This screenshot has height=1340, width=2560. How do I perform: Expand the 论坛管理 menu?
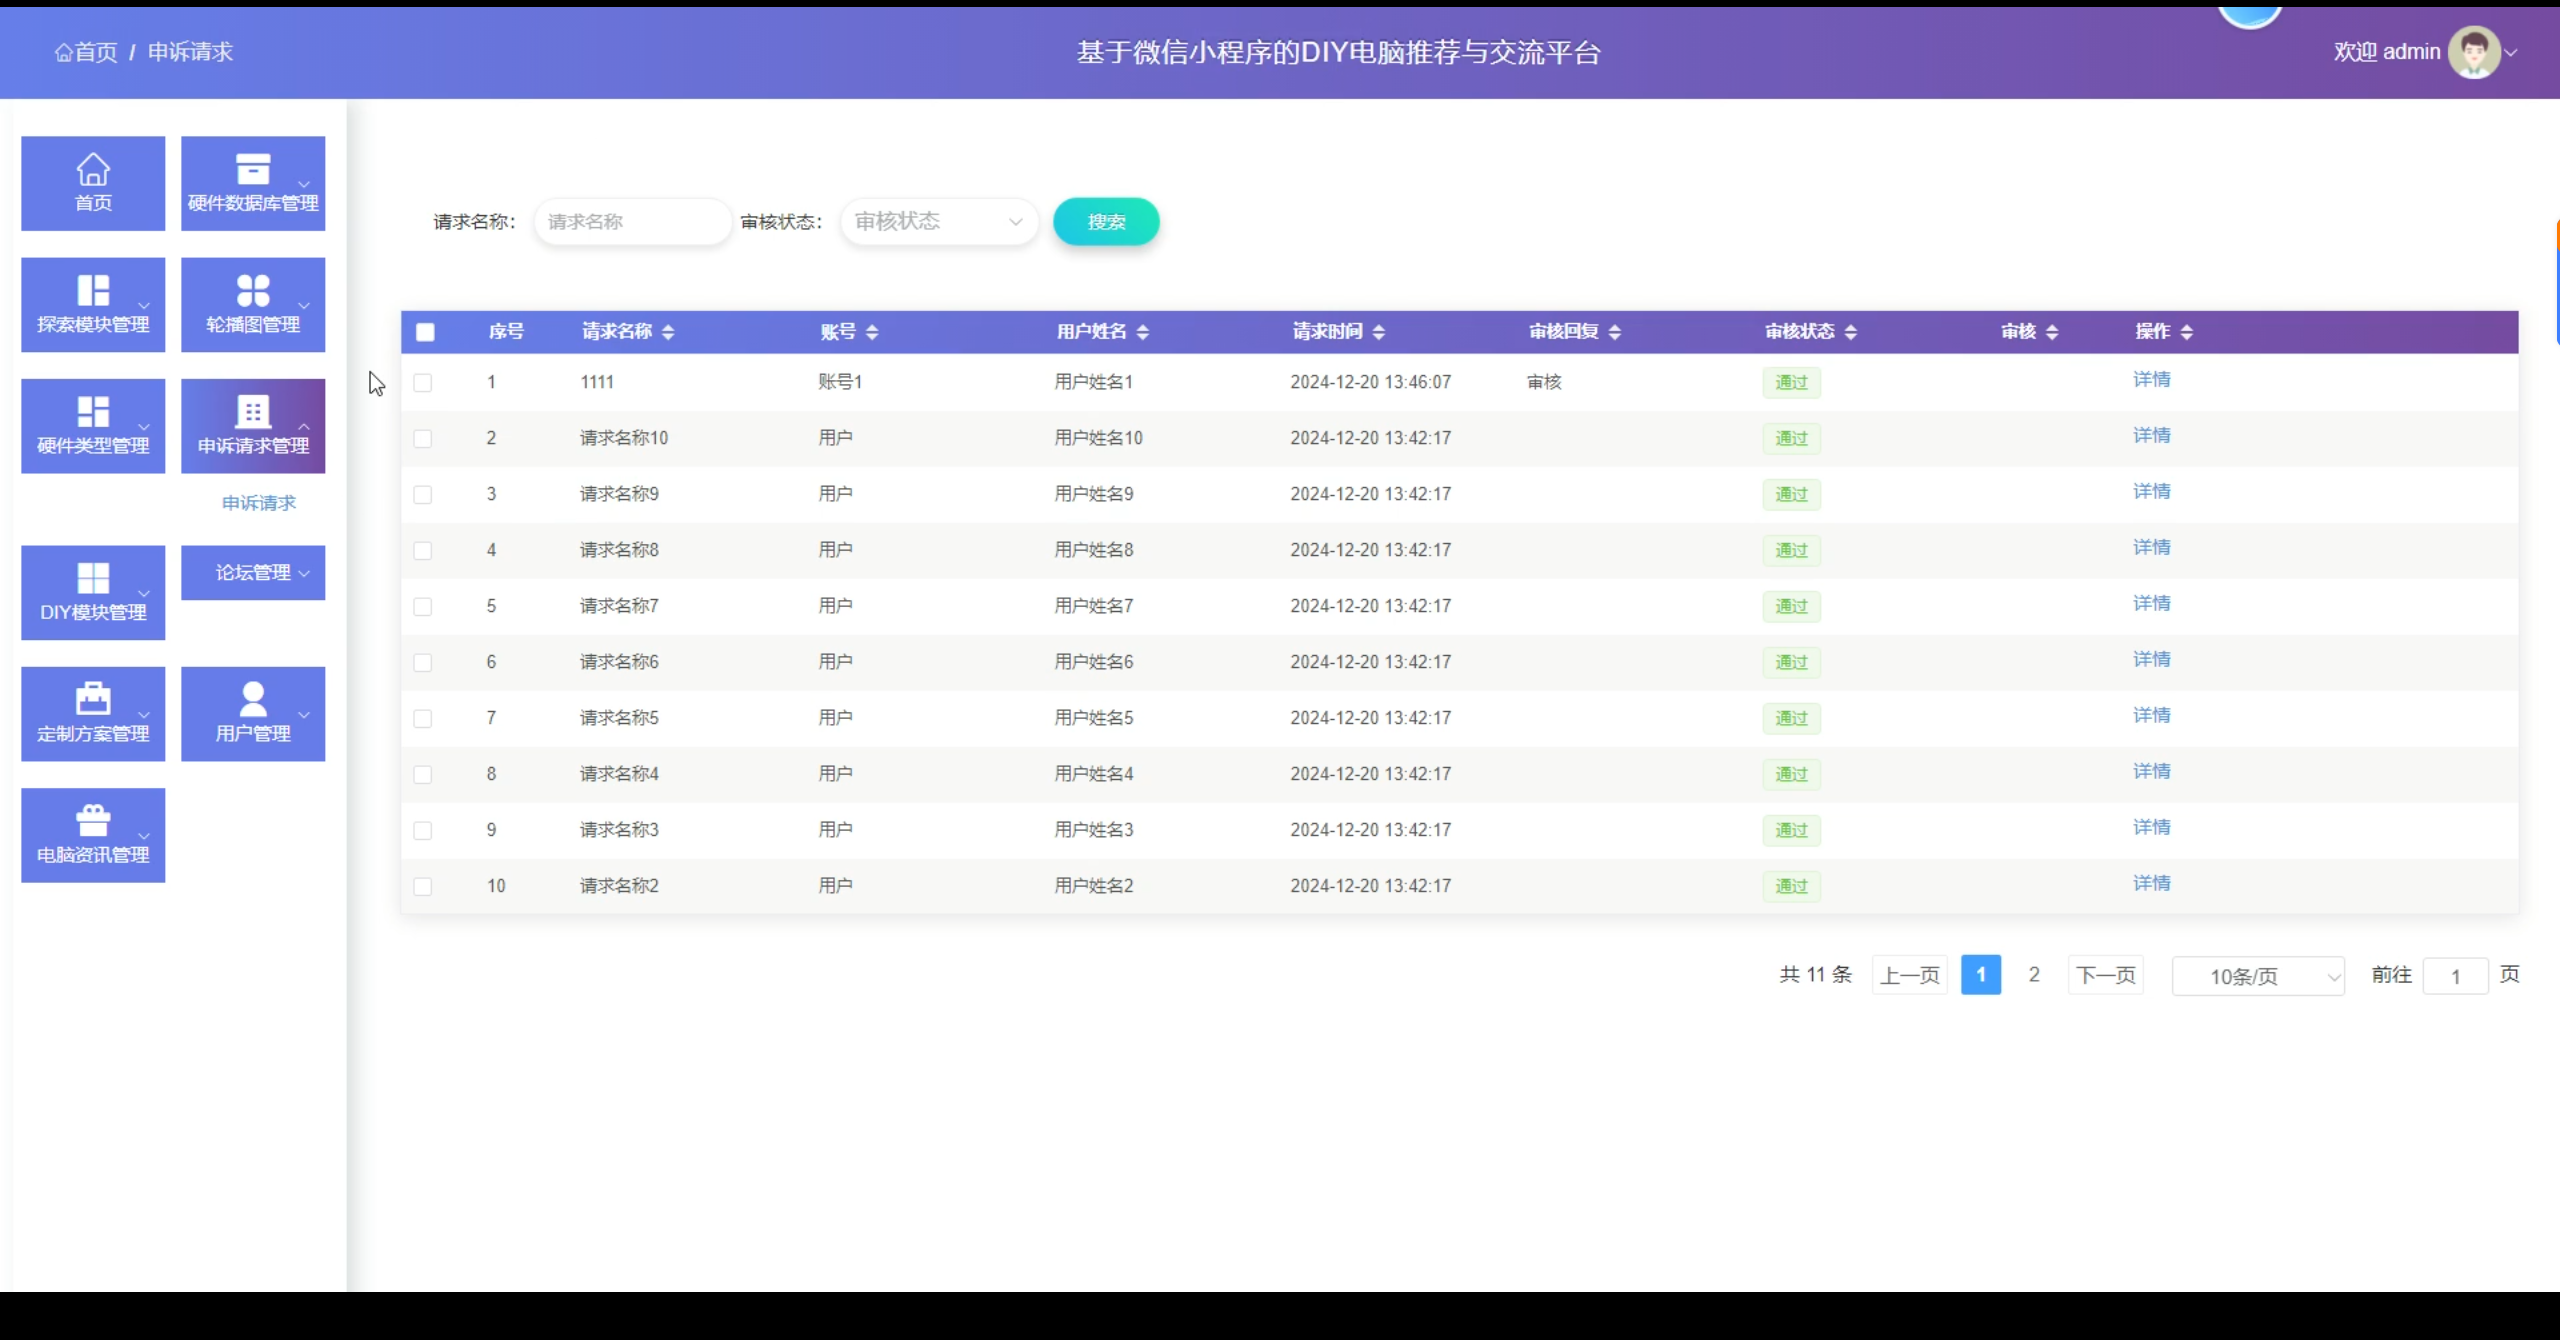[253, 573]
